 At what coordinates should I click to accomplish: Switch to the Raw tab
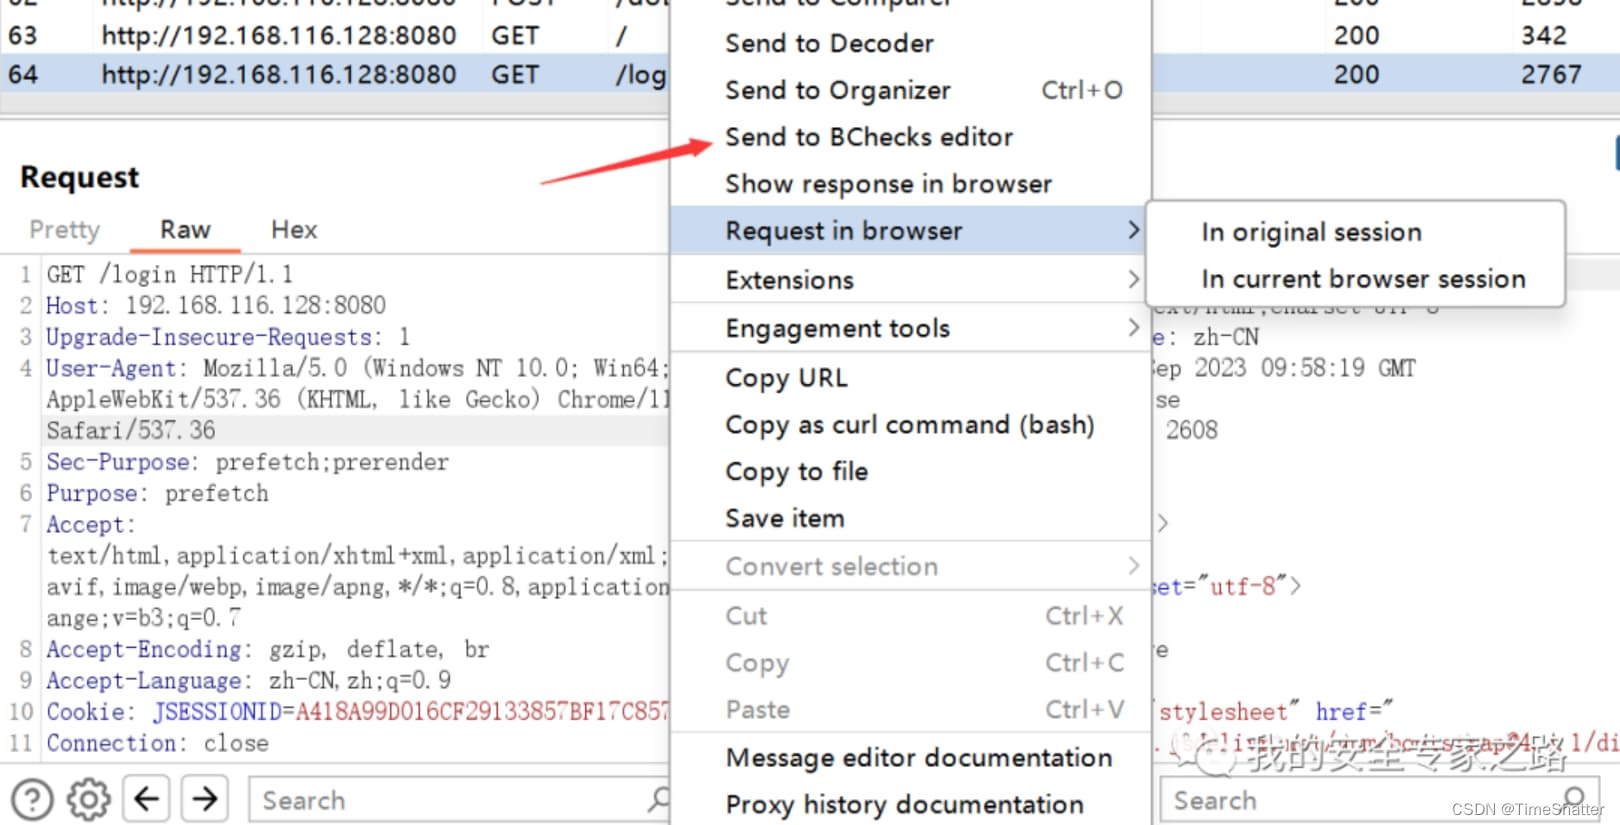pyautogui.click(x=186, y=230)
